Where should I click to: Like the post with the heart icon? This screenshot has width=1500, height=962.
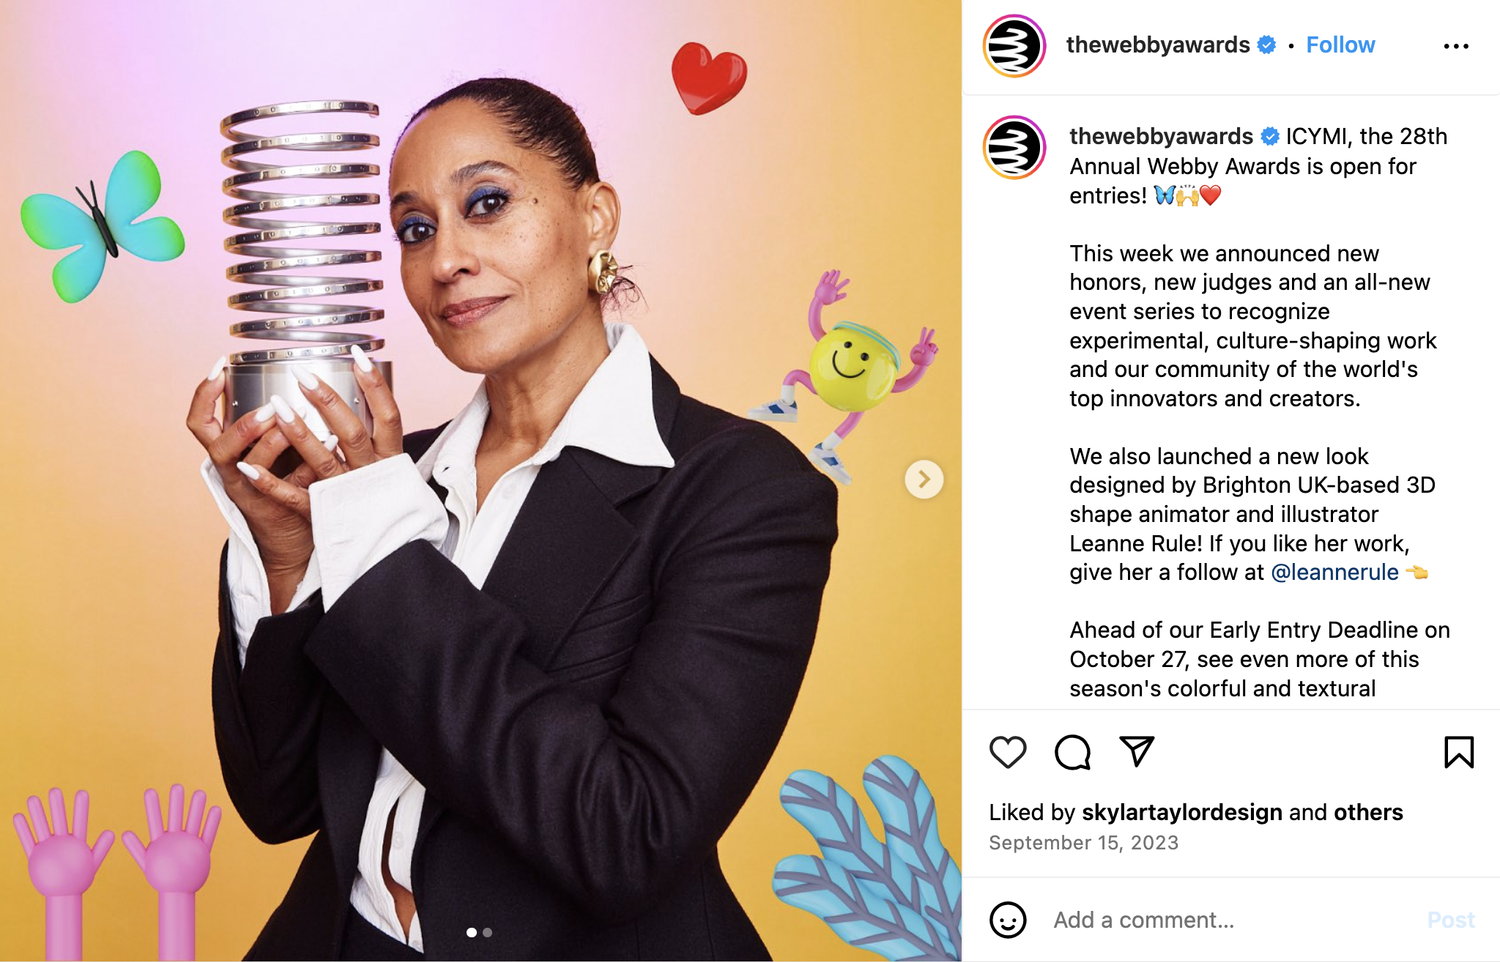[x=1007, y=752]
